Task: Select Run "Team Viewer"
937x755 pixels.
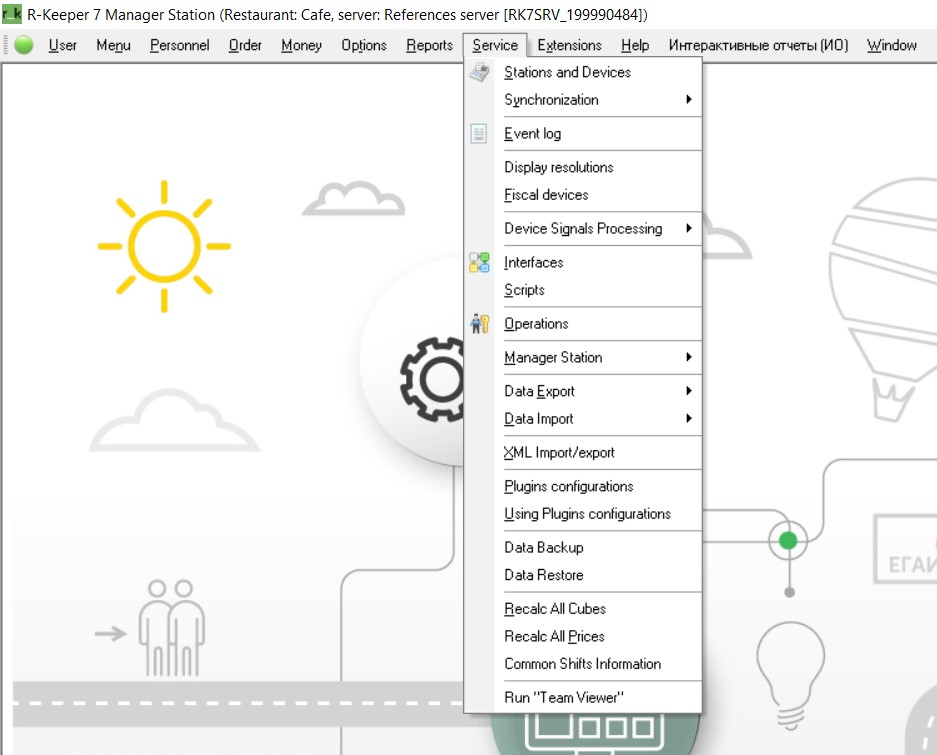Action: (x=583, y=698)
